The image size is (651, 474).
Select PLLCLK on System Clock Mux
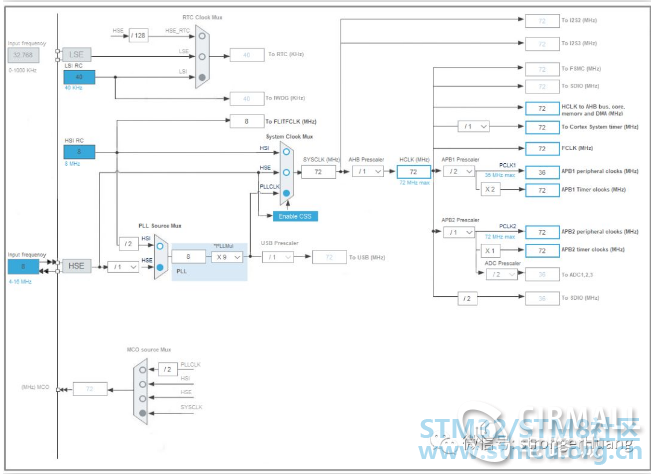pyautogui.click(x=286, y=193)
